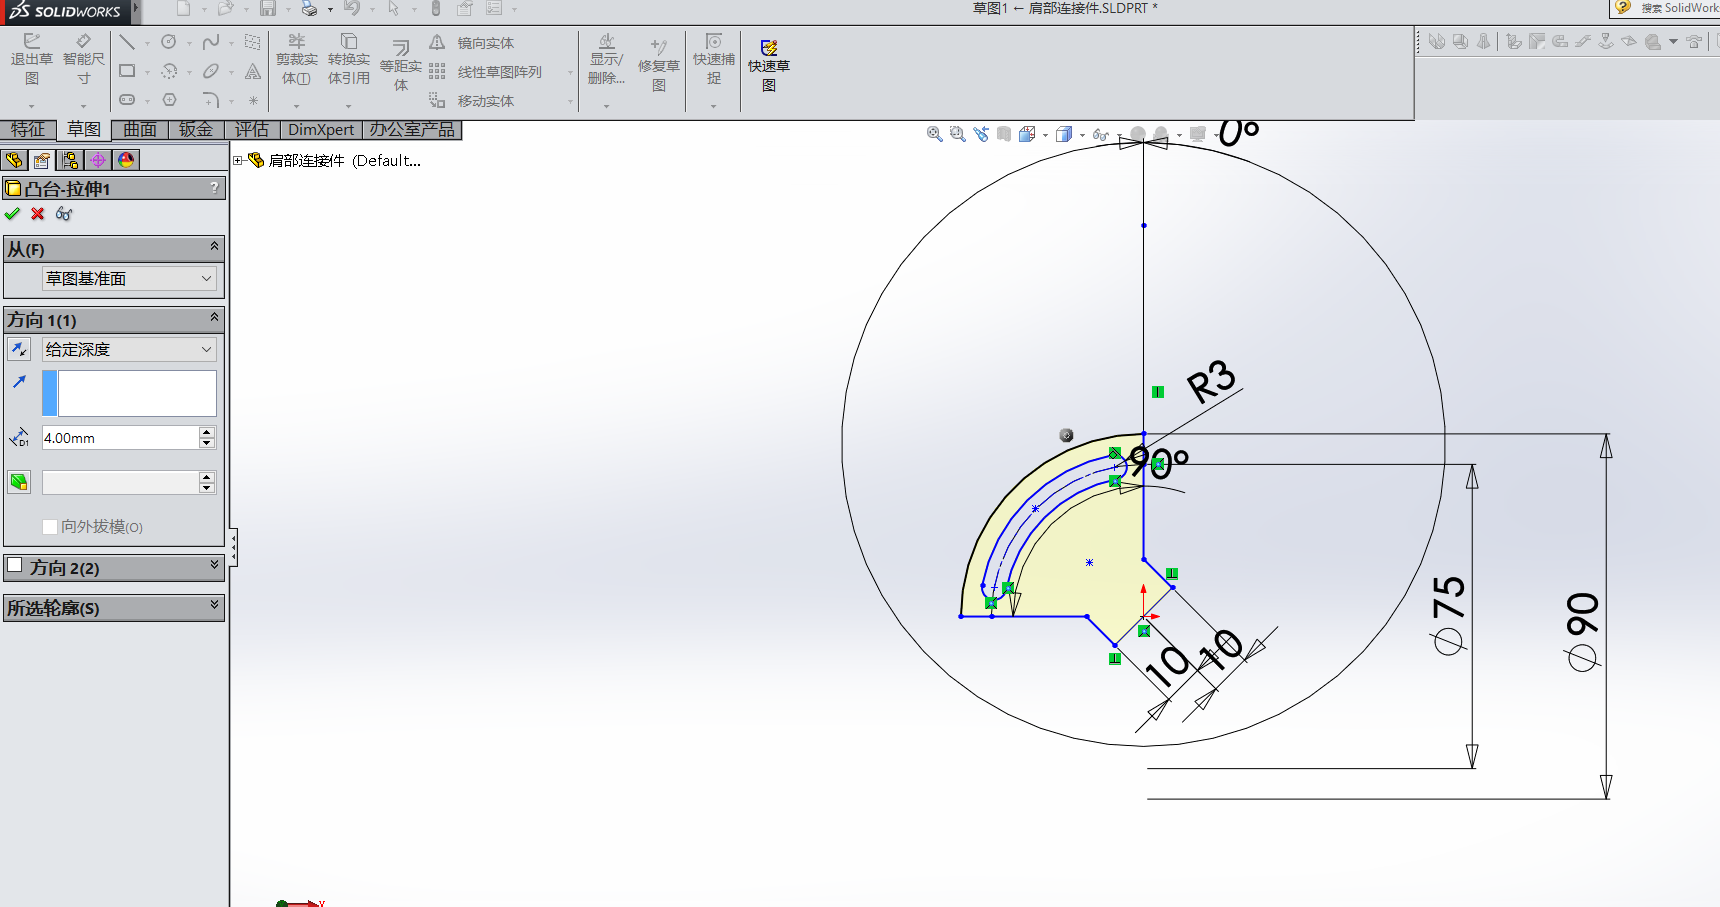
Task: Switch to the DimXpert tab
Action: (x=321, y=129)
